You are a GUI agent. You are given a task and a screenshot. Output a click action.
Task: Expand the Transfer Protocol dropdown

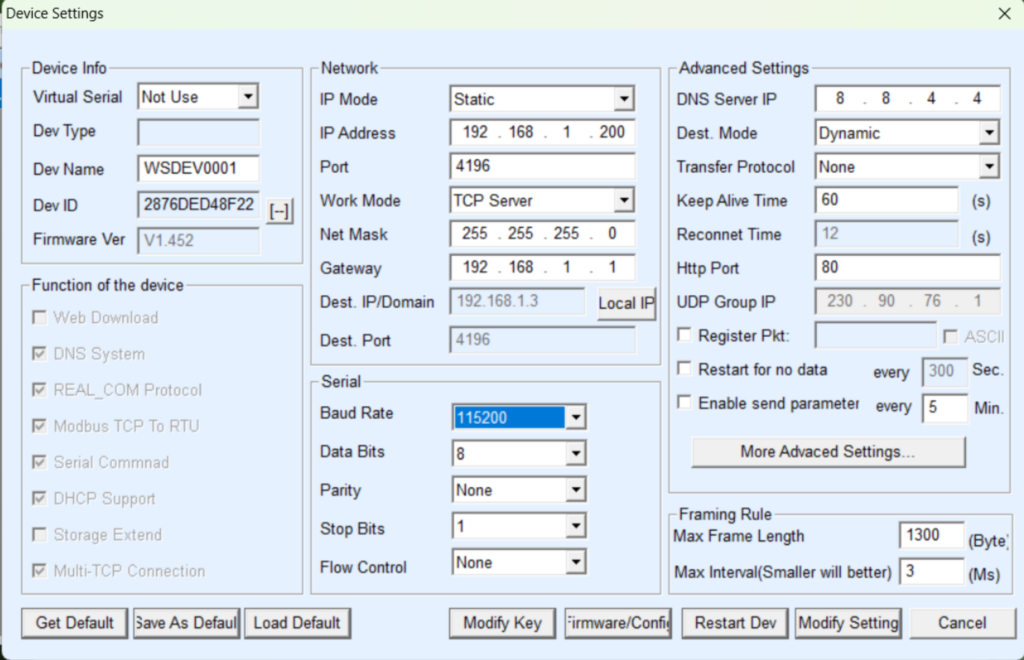click(x=989, y=166)
